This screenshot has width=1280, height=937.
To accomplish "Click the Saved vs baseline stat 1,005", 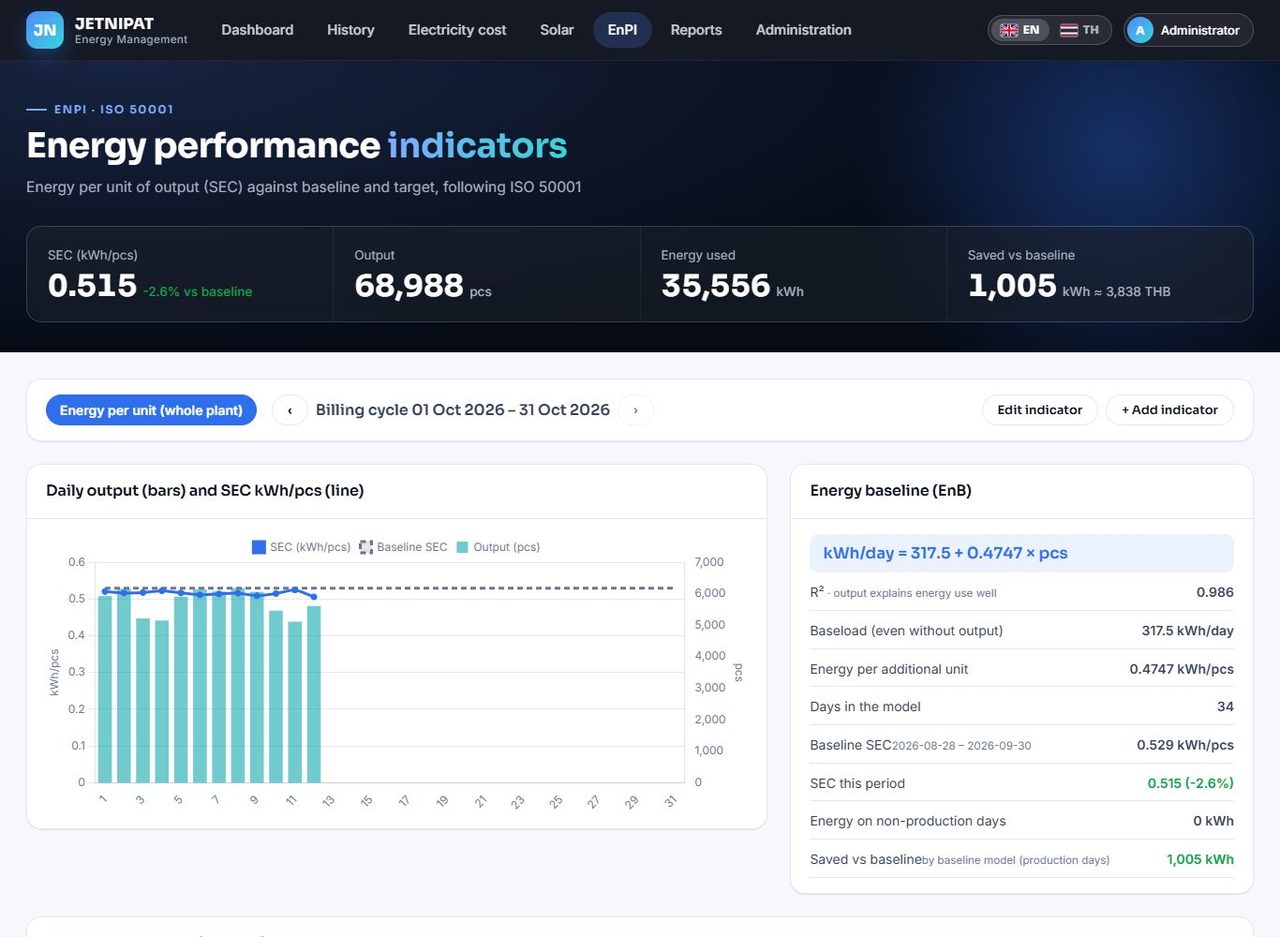I will click(1012, 286).
